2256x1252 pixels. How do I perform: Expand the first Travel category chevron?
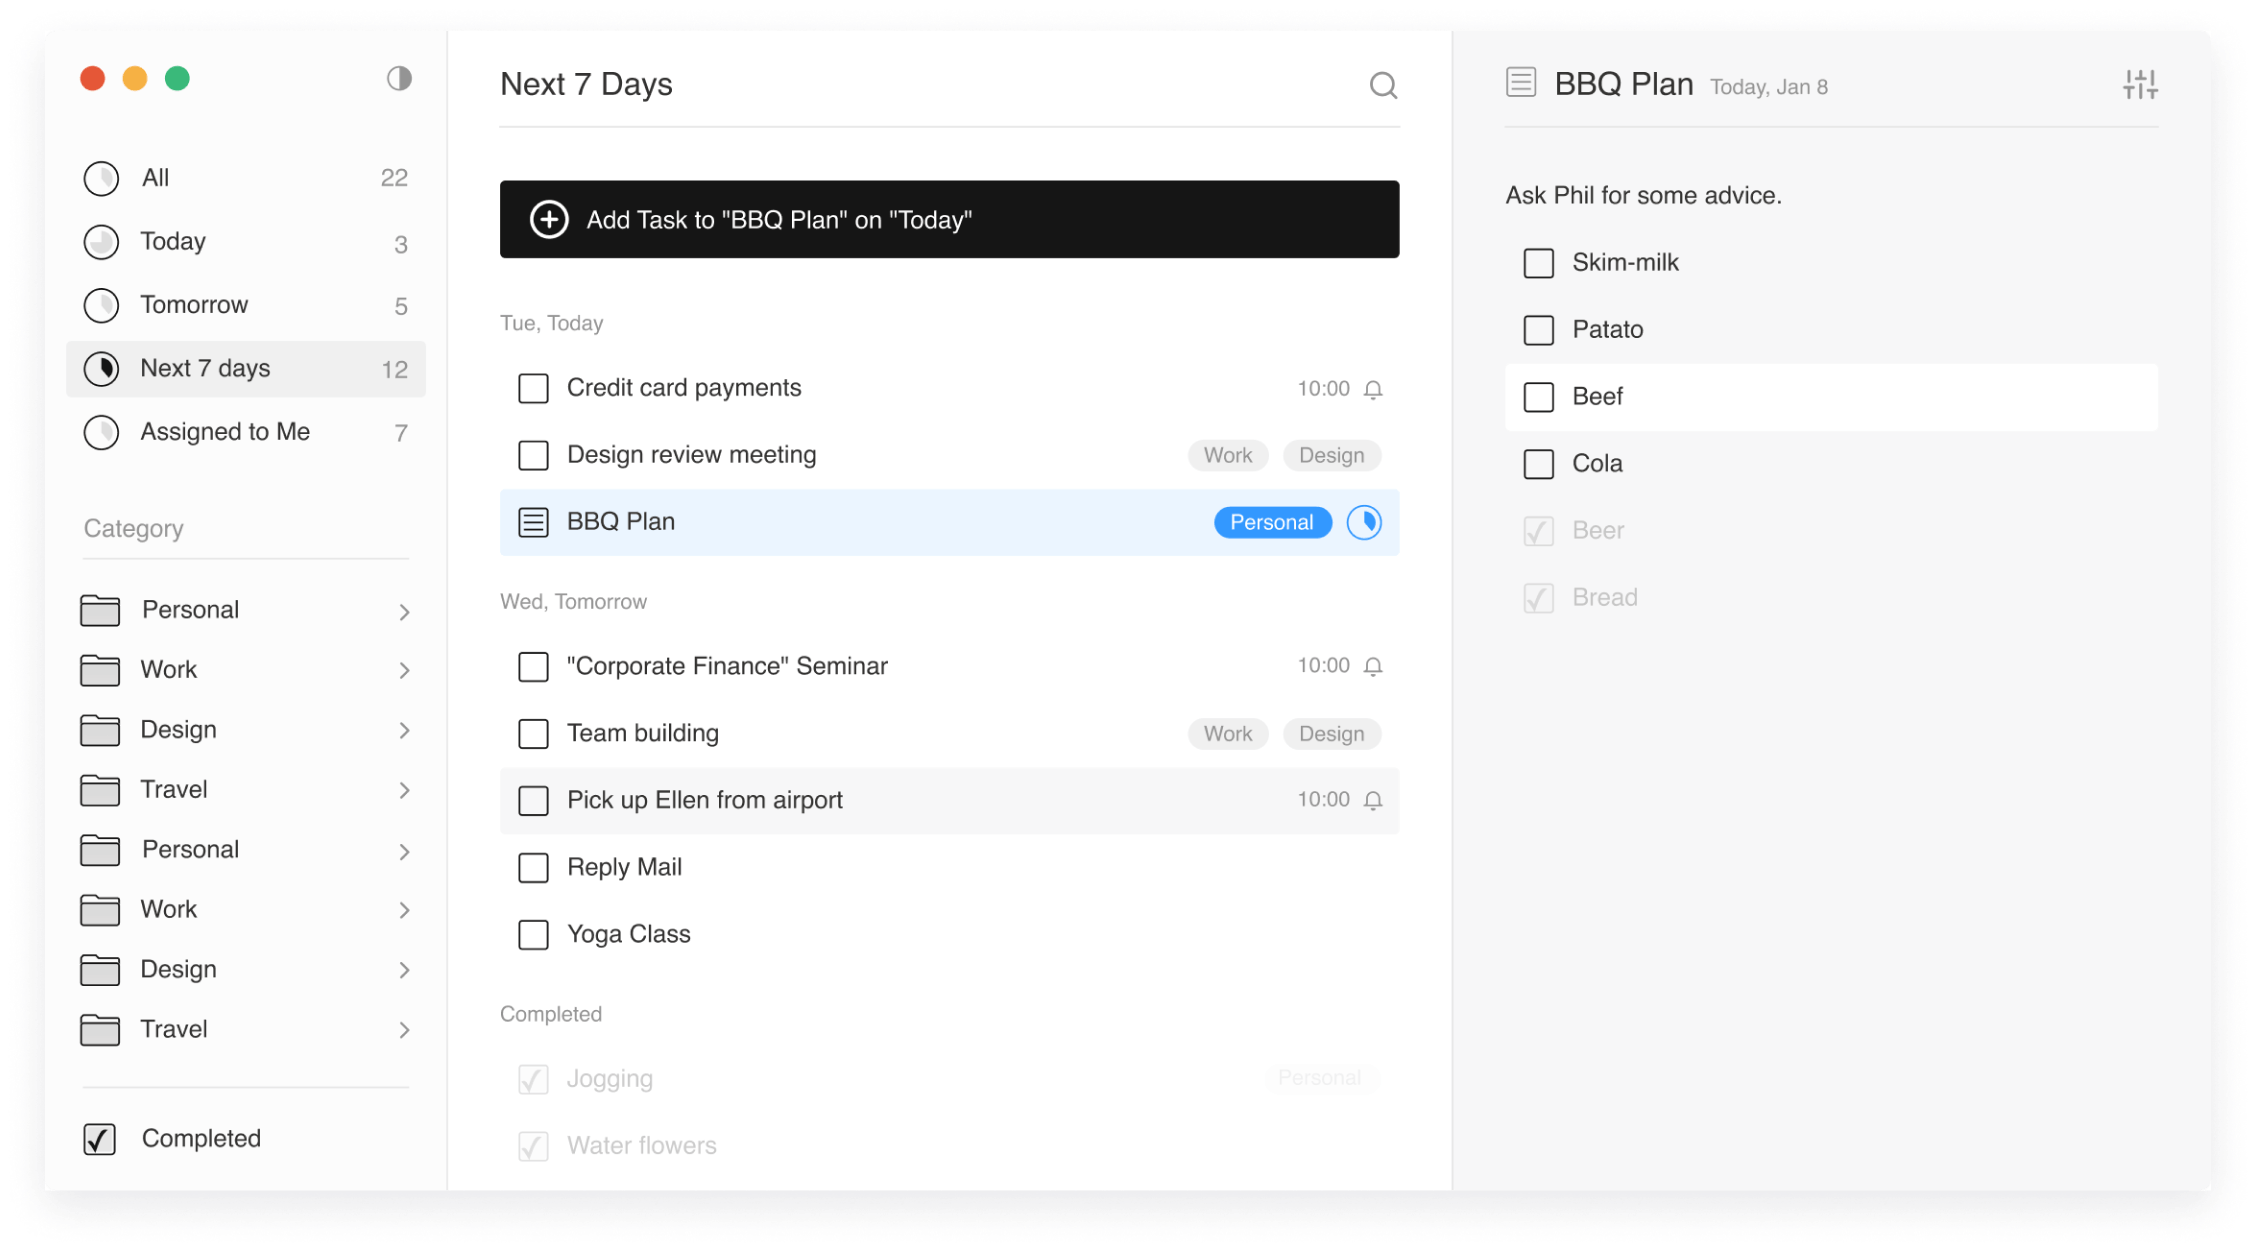pyautogui.click(x=404, y=790)
